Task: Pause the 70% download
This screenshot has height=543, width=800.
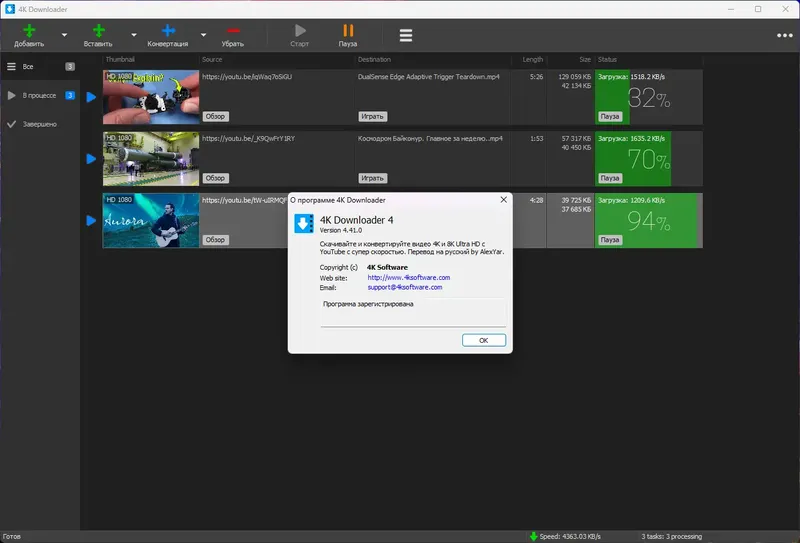Action: pyautogui.click(x=610, y=178)
